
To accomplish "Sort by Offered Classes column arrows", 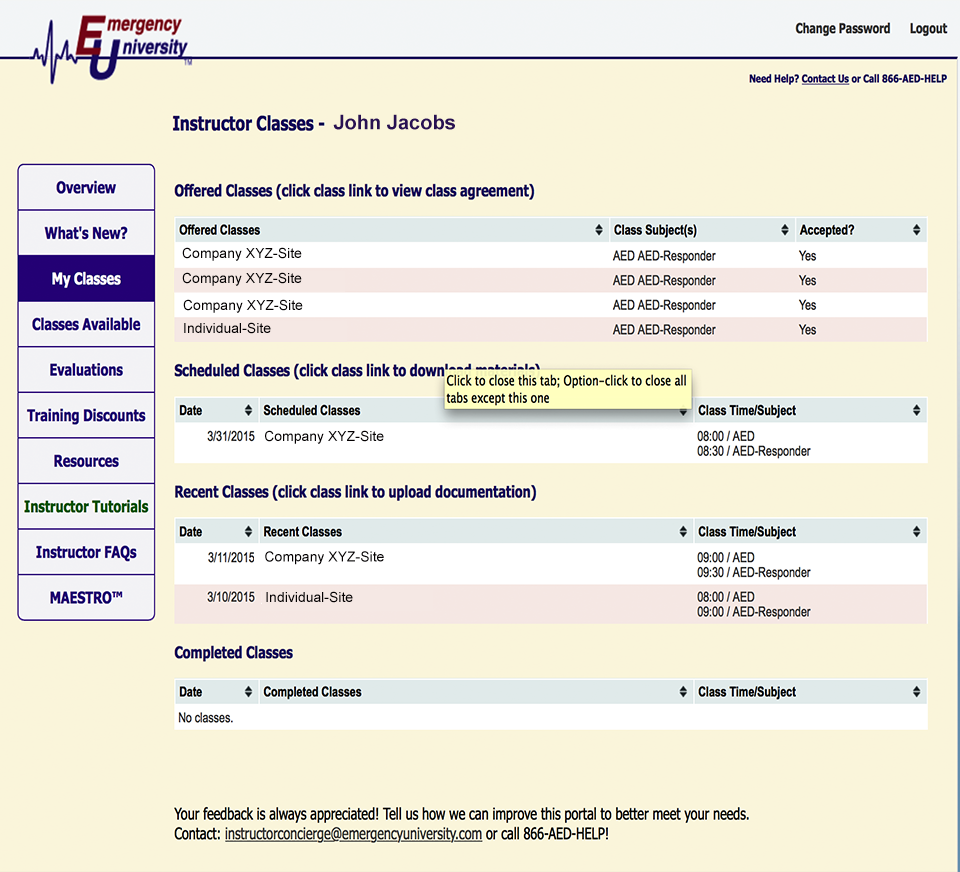I will (599, 230).
